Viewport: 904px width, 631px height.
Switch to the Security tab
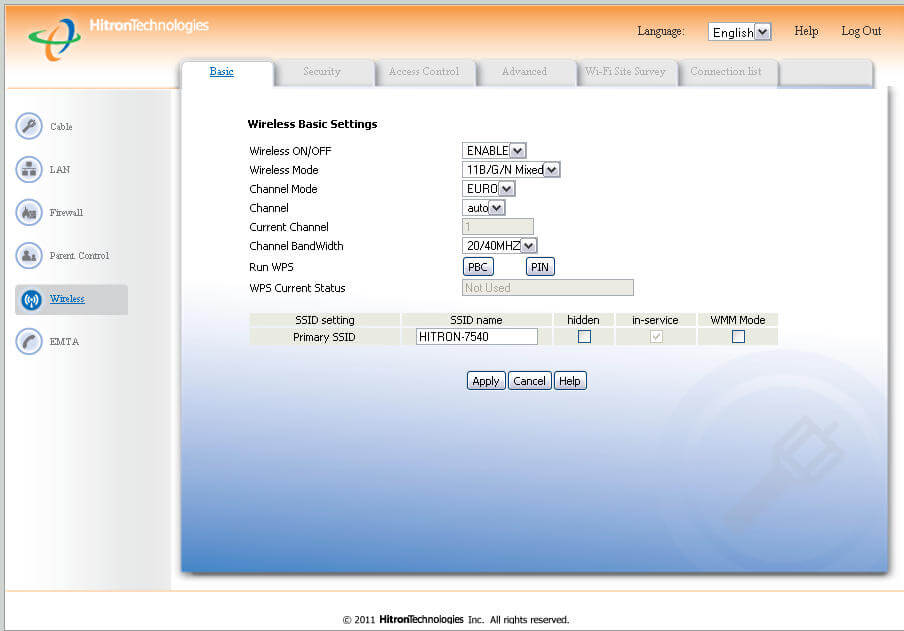322,72
